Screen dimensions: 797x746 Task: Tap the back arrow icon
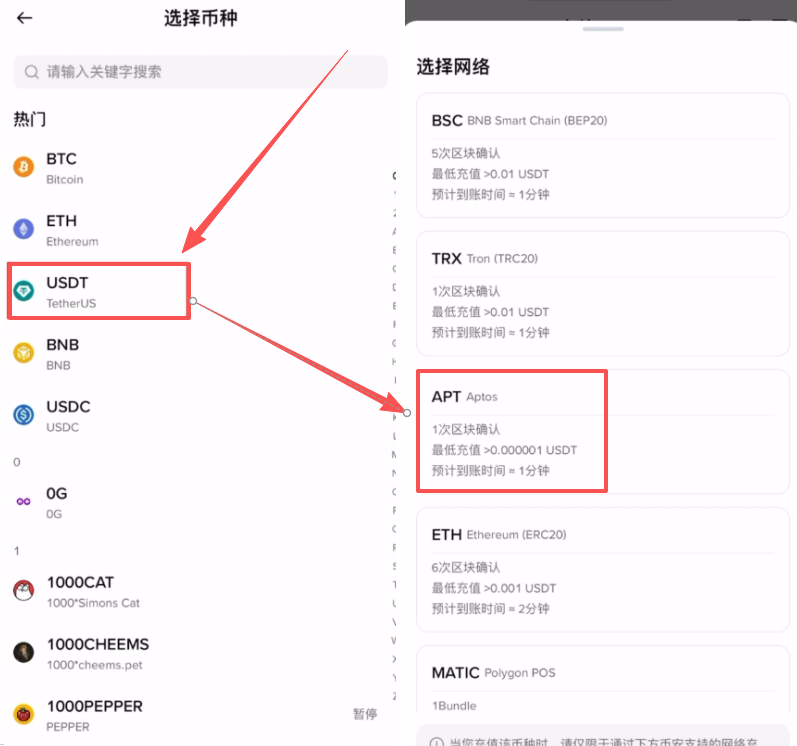coord(25,18)
